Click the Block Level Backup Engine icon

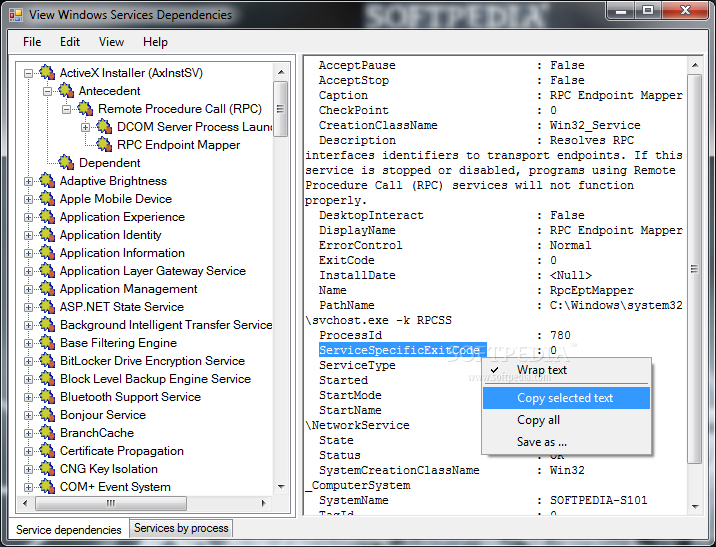(47, 379)
